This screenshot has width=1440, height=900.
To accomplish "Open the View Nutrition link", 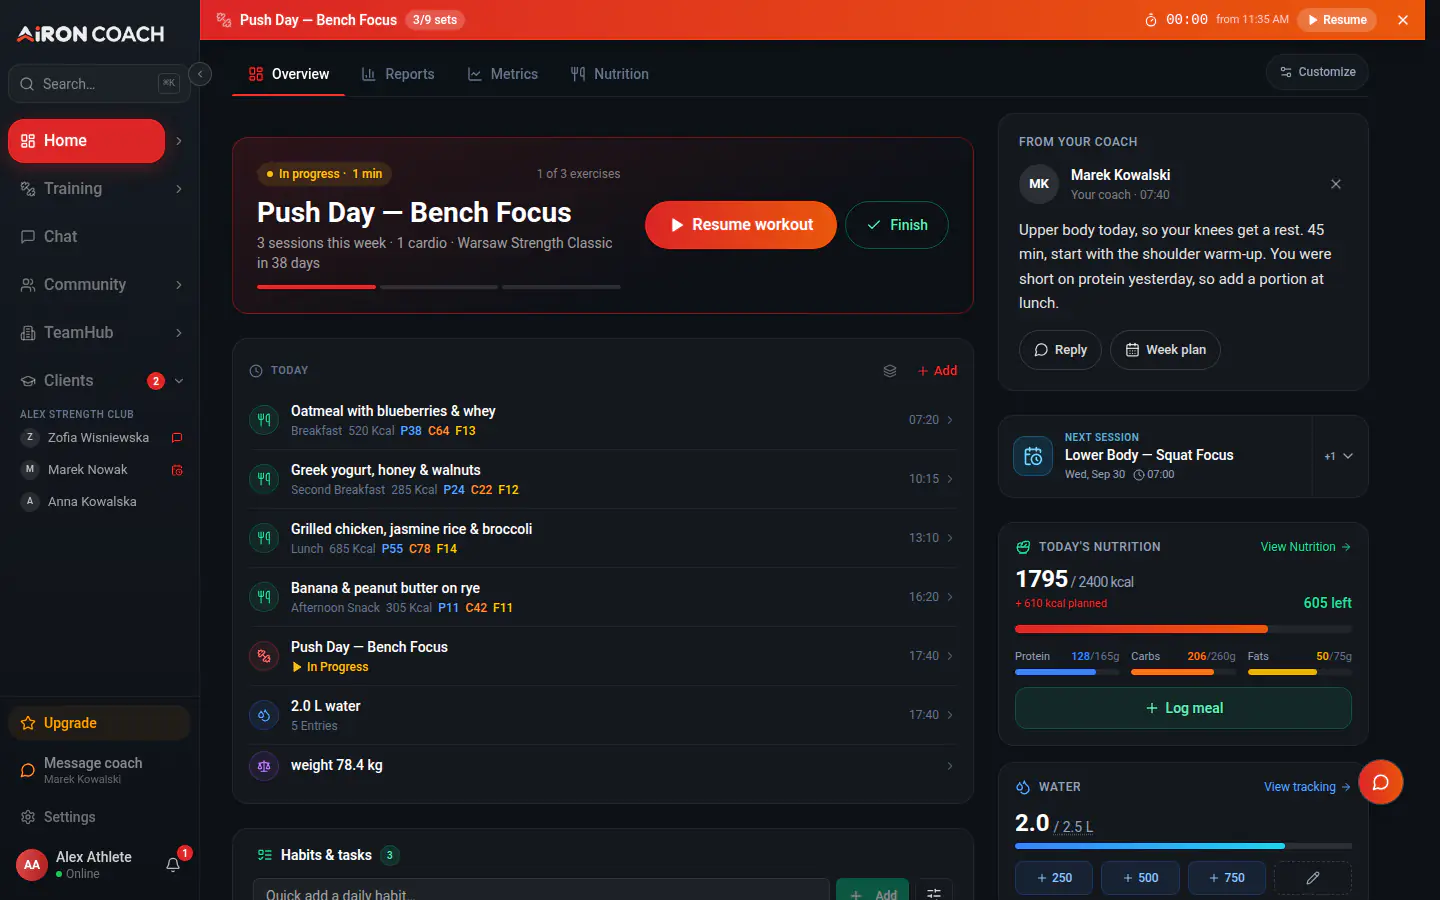I will pyautogui.click(x=1305, y=547).
